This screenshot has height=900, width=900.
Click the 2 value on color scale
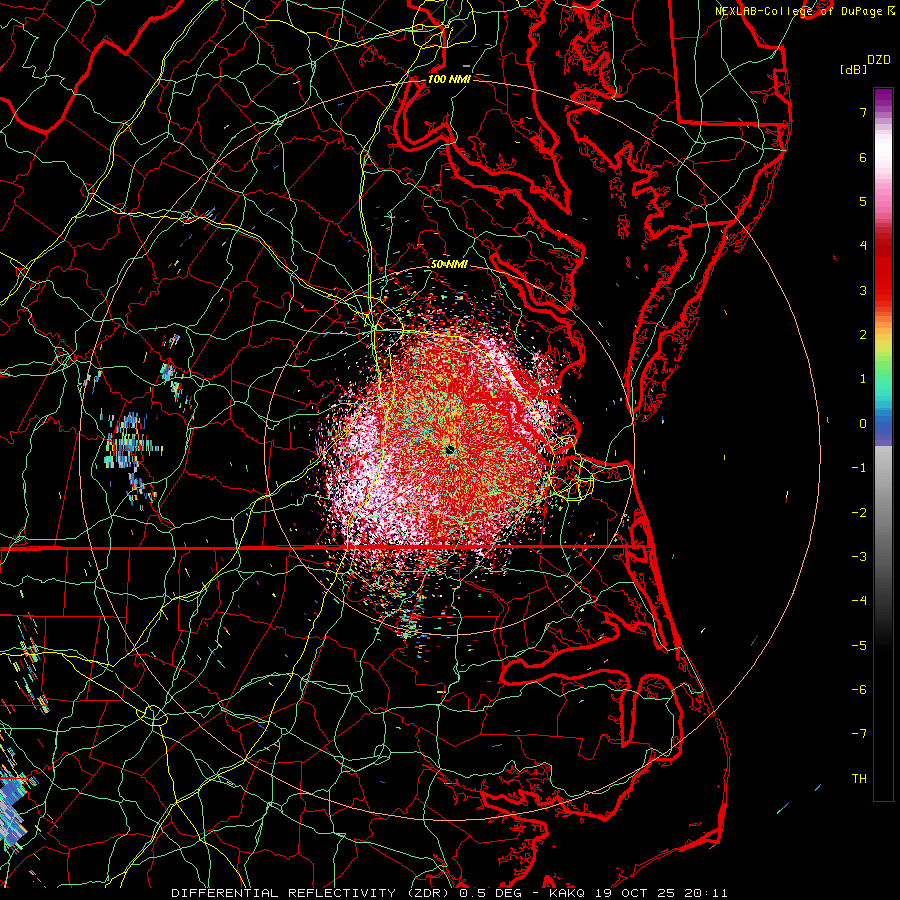point(863,335)
